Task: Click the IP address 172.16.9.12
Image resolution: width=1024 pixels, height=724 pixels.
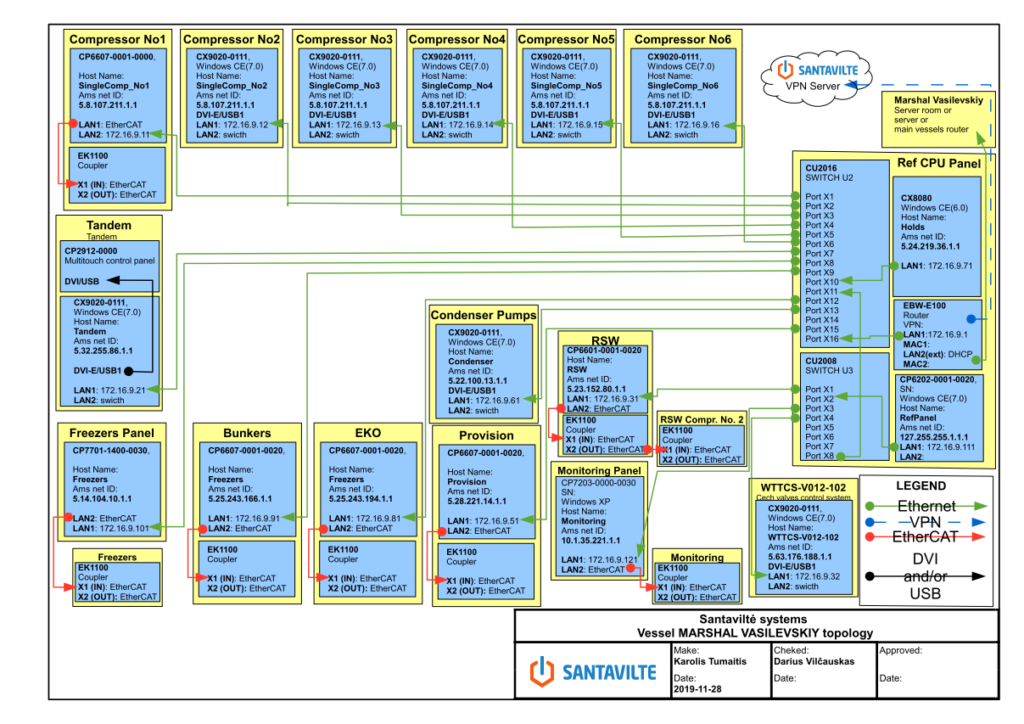Action: pyautogui.click(x=246, y=125)
